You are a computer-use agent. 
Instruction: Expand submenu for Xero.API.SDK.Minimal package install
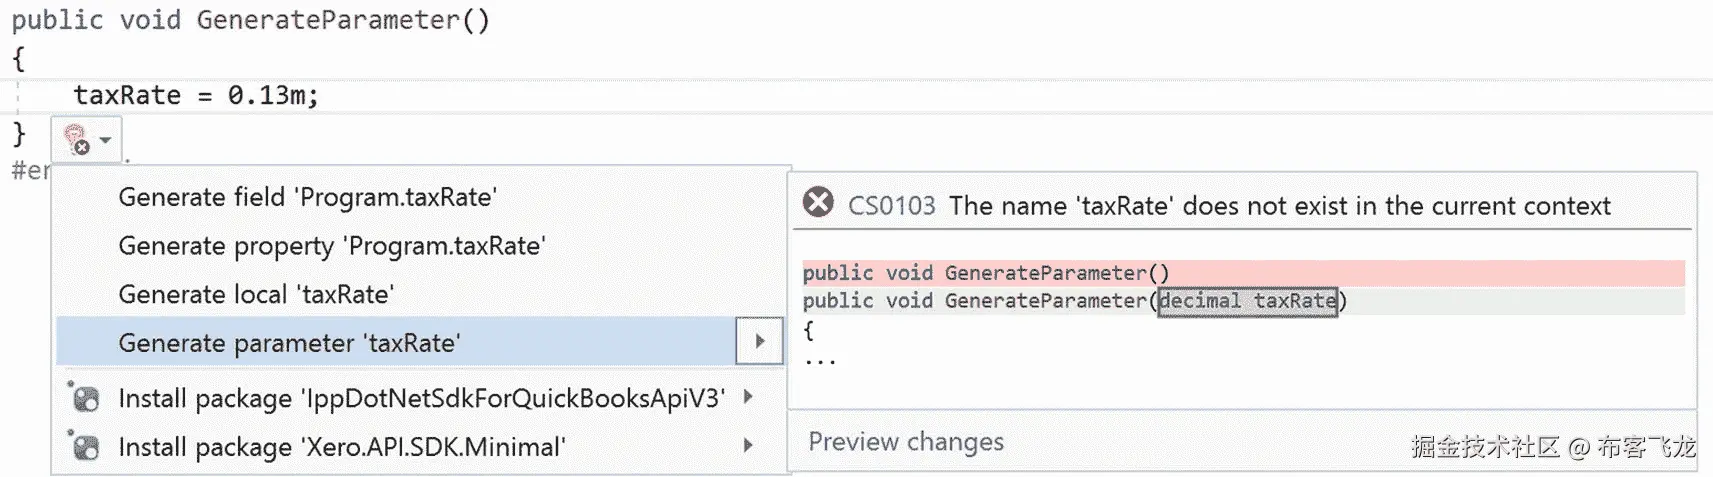pyautogui.click(x=748, y=445)
